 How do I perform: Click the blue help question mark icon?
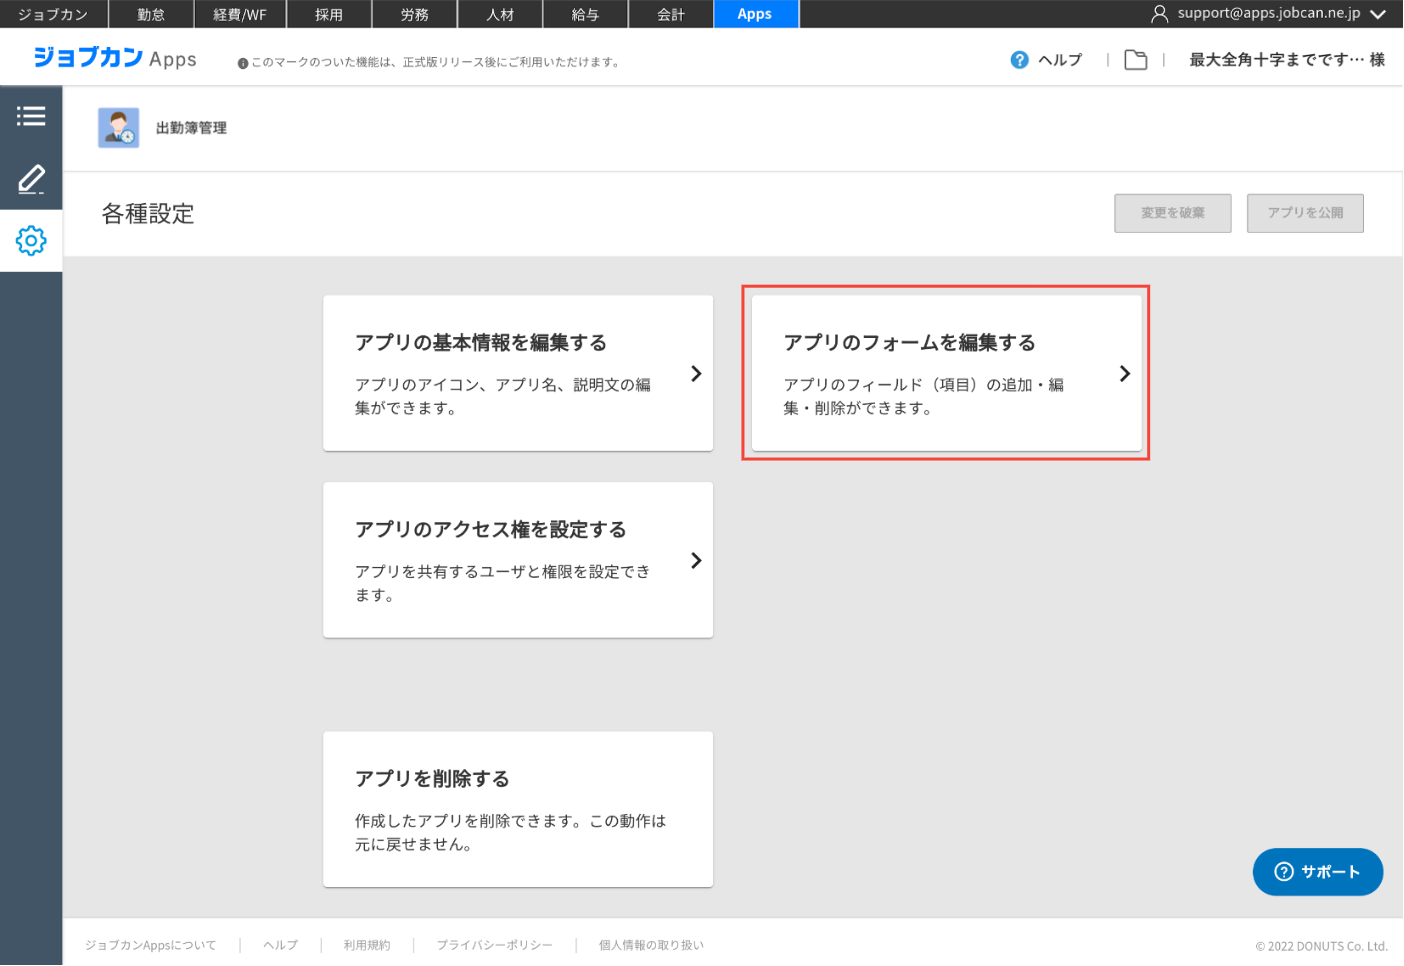pyautogui.click(x=1019, y=60)
